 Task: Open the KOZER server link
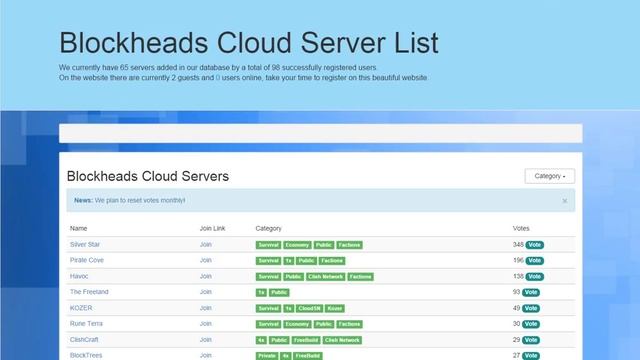click(81, 308)
